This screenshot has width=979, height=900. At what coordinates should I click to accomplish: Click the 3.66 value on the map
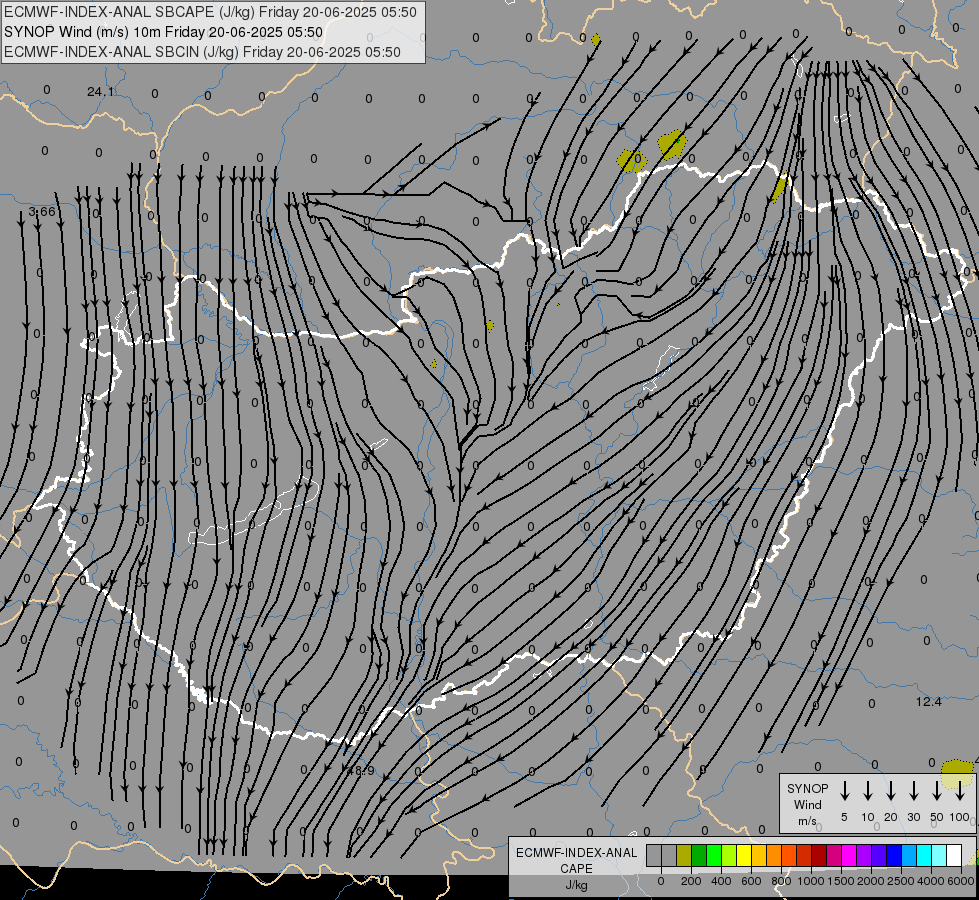click(42, 212)
